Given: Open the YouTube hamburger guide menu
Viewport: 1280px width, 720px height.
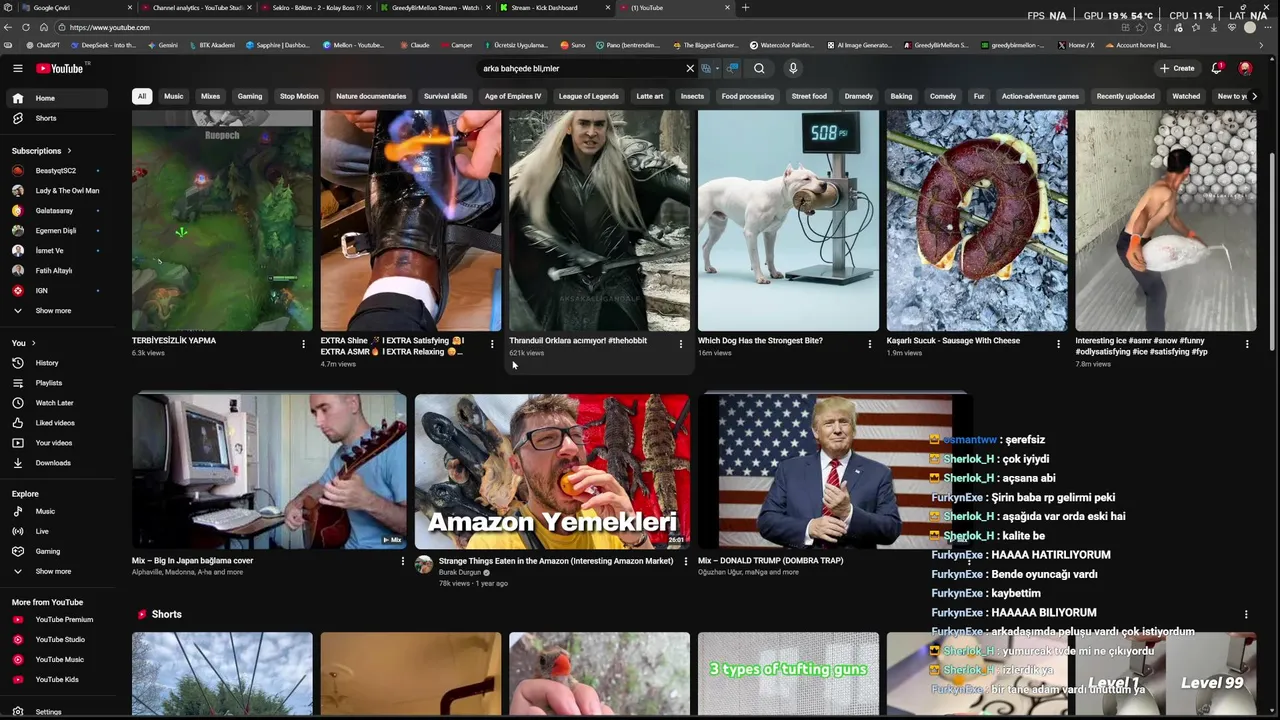Looking at the screenshot, I should (x=17, y=68).
